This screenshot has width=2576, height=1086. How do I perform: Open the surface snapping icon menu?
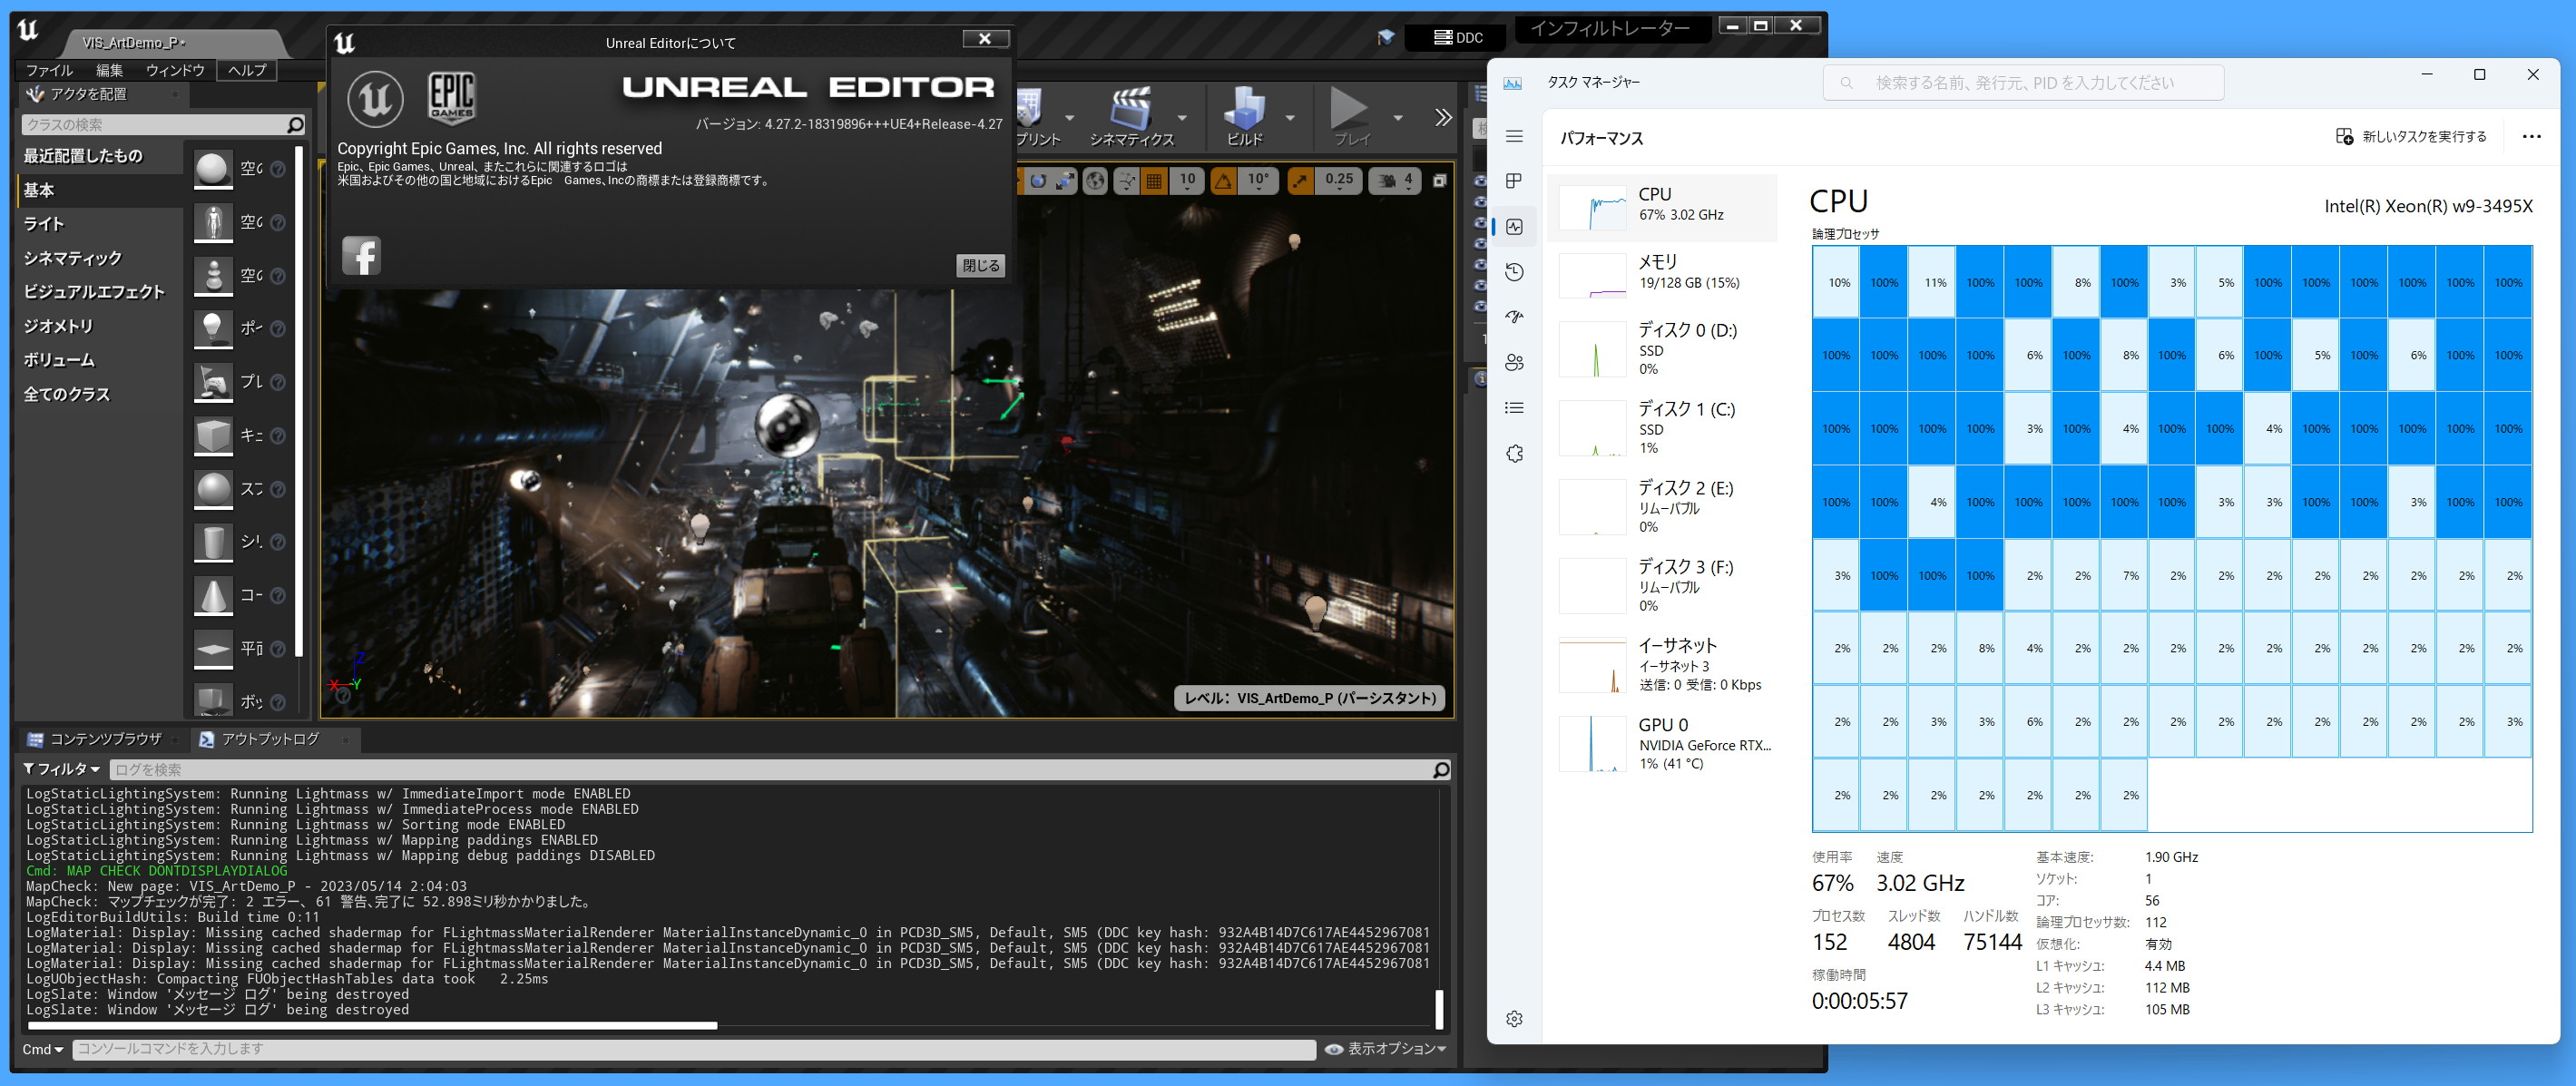tap(1126, 181)
